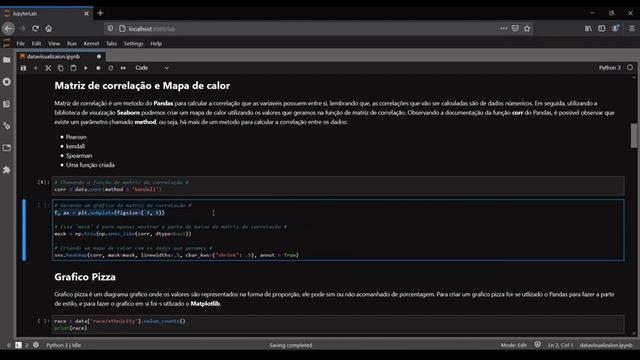
Task: Click the 'Pearson' bullet item
Action: [76, 137]
